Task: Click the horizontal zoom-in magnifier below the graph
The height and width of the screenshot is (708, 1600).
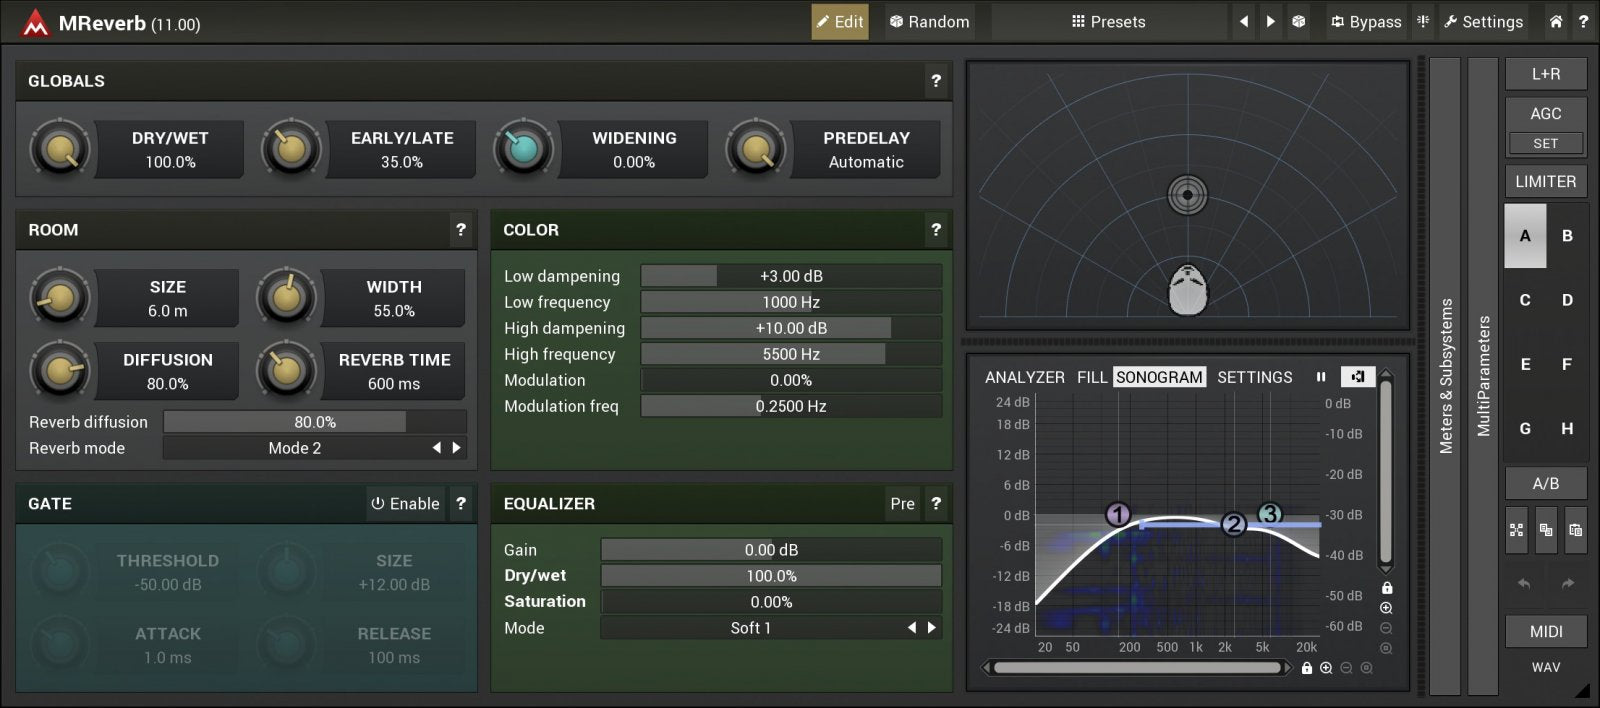Action: point(1326,668)
